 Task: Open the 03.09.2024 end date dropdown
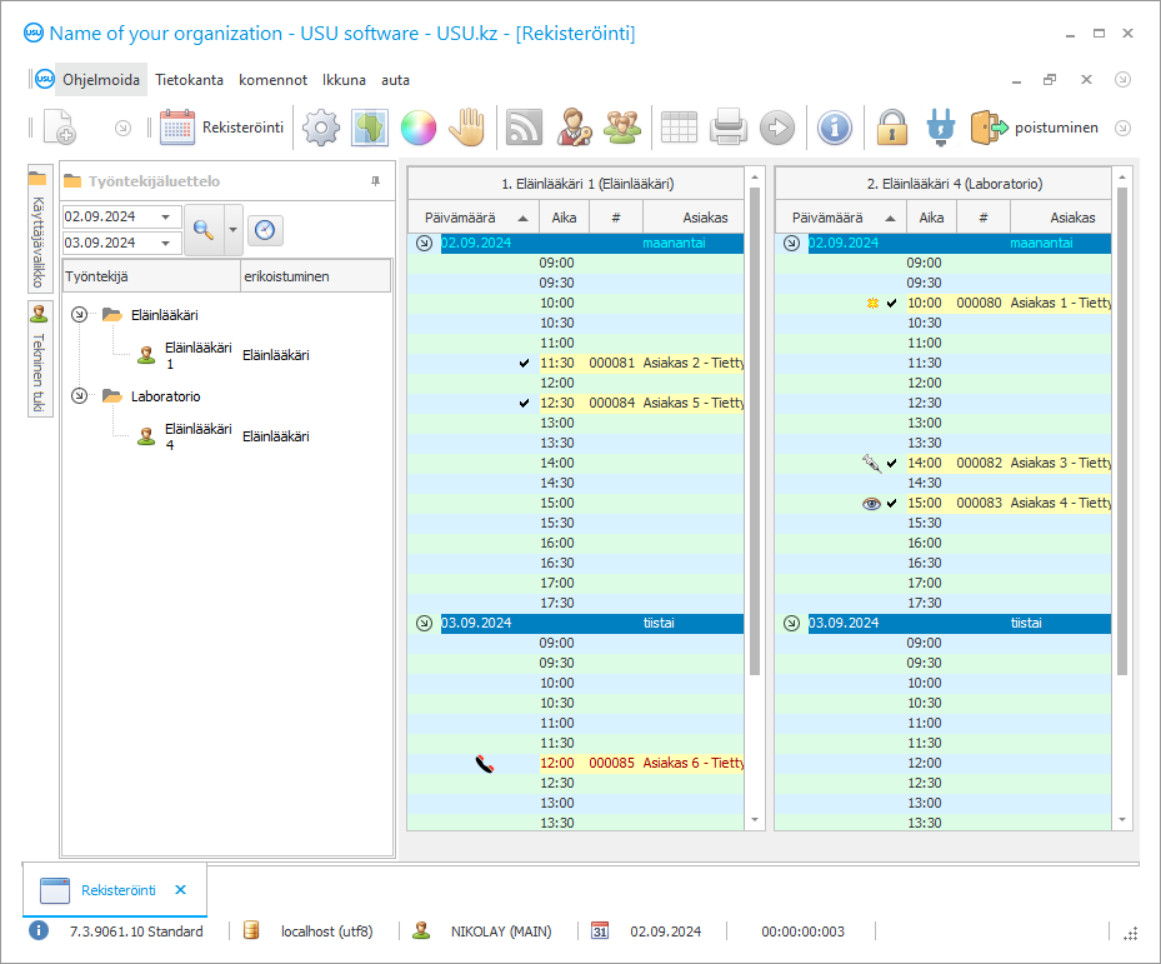point(166,243)
